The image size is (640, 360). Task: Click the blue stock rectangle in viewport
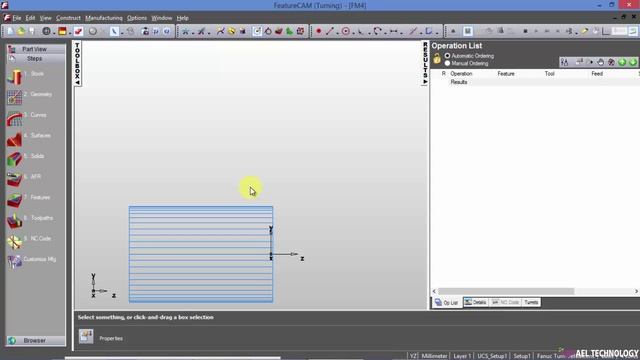[x=201, y=254]
